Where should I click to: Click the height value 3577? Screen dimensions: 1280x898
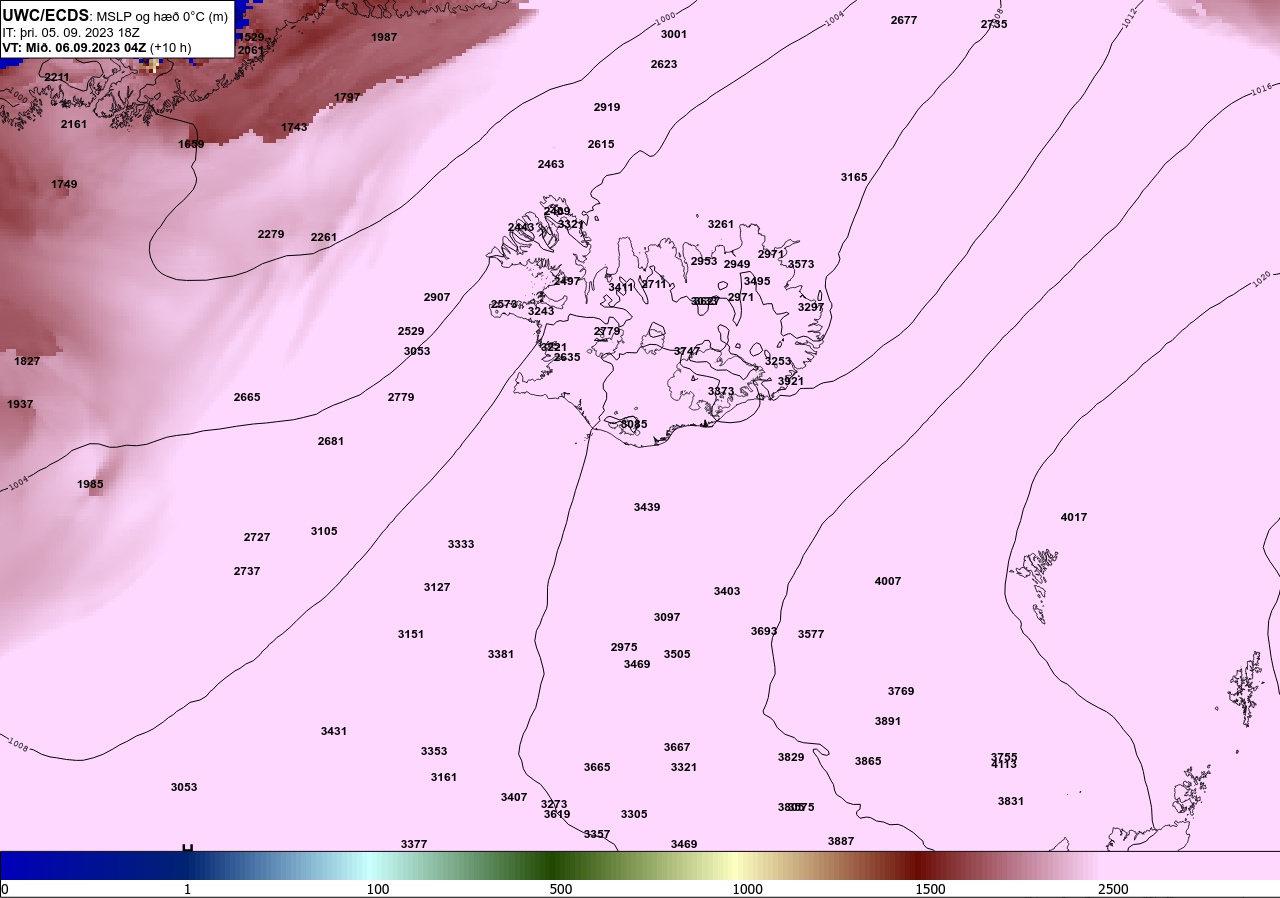(811, 634)
